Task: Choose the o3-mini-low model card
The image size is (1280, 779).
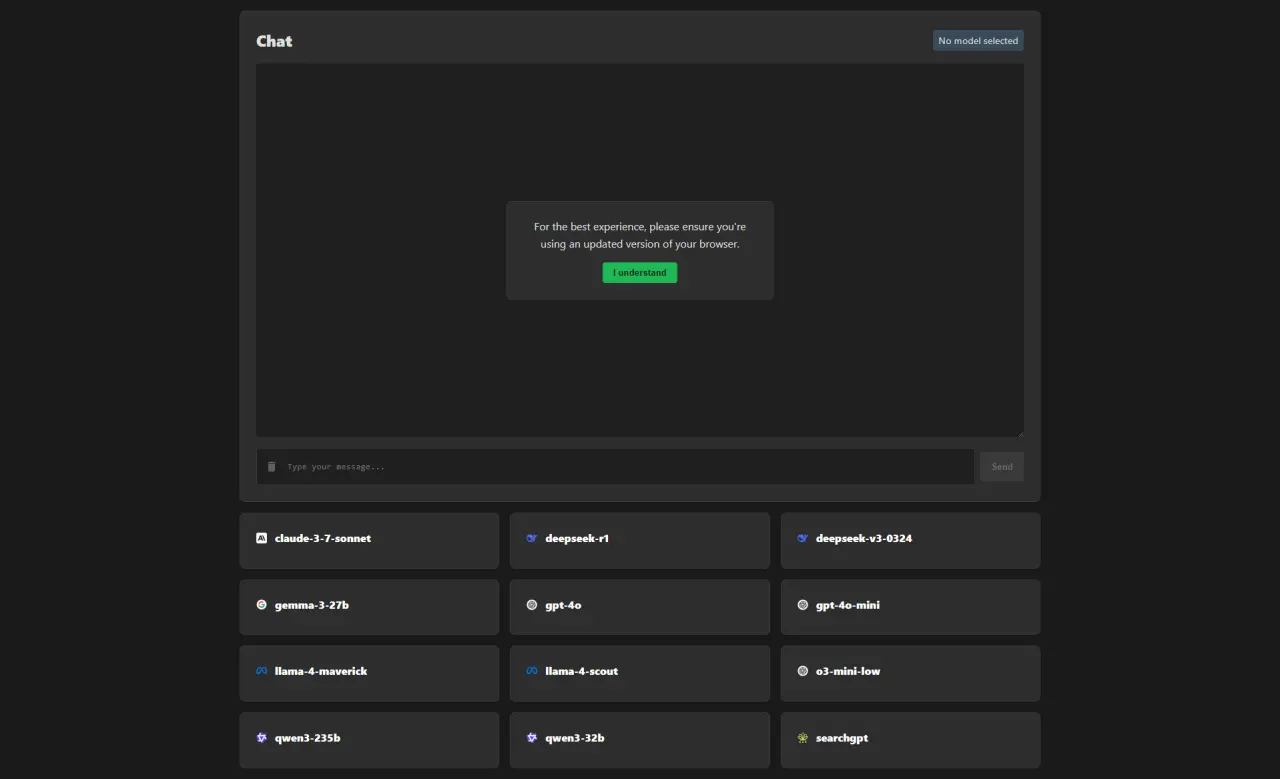Action: [x=911, y=674]
